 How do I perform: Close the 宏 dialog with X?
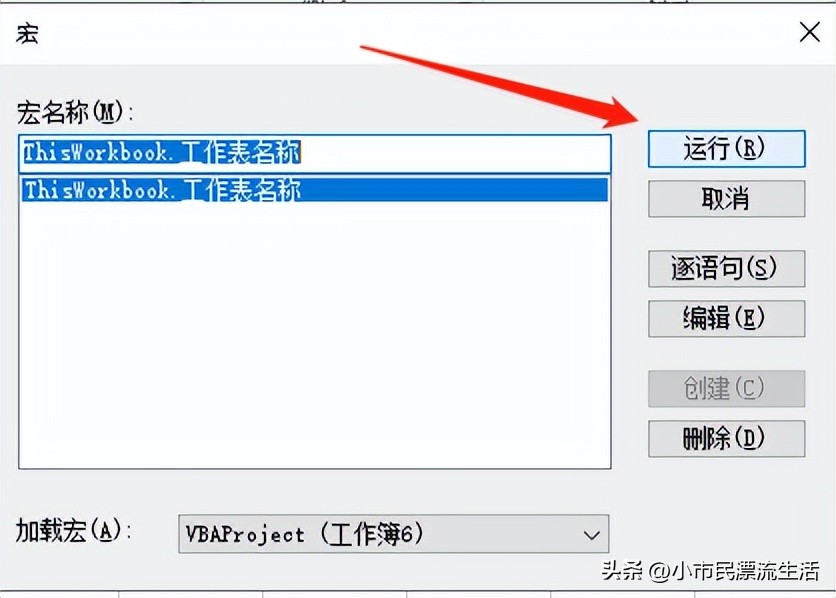pos(809,32)
